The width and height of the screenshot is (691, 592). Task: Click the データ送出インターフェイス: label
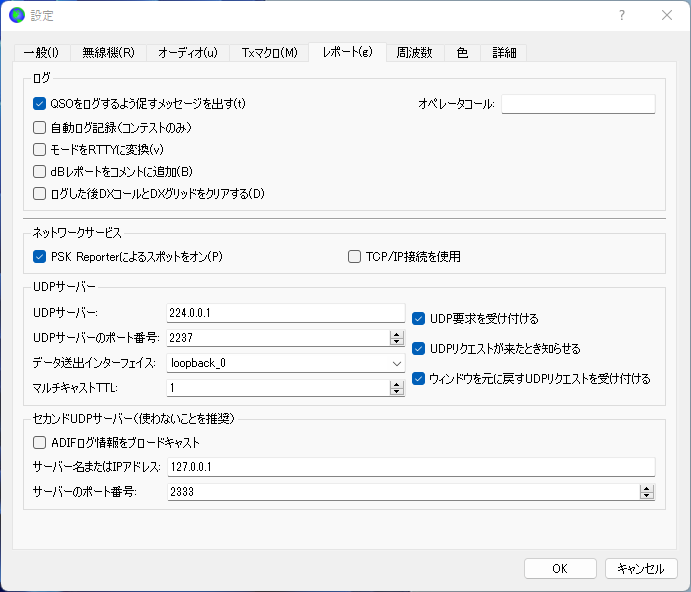[x=94, y=363]
